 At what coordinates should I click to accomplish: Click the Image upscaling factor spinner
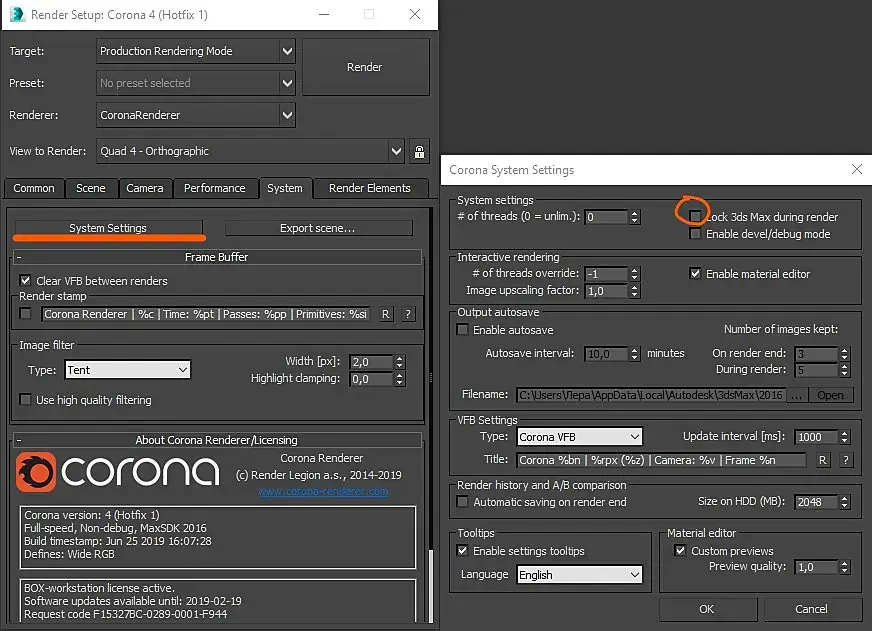[635, 291]
